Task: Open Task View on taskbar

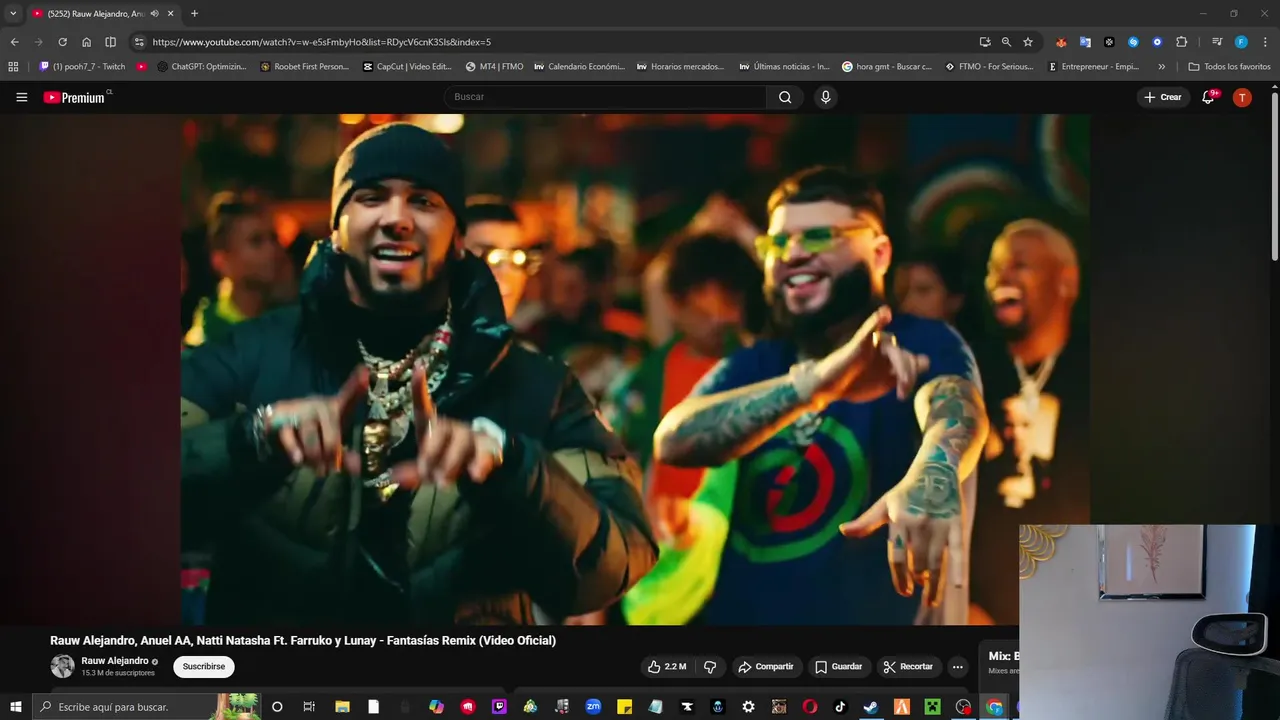Action: point(309,707)
